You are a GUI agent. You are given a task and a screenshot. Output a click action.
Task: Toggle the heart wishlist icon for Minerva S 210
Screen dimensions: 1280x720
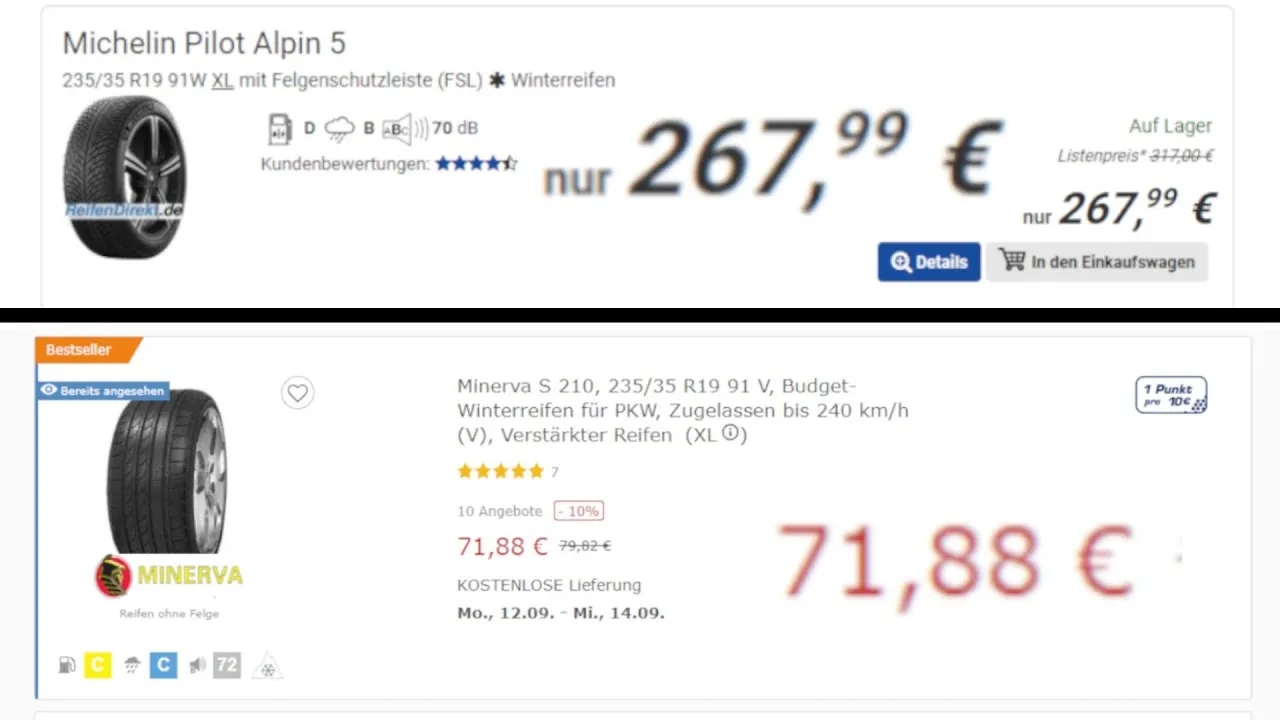point(297,392)
